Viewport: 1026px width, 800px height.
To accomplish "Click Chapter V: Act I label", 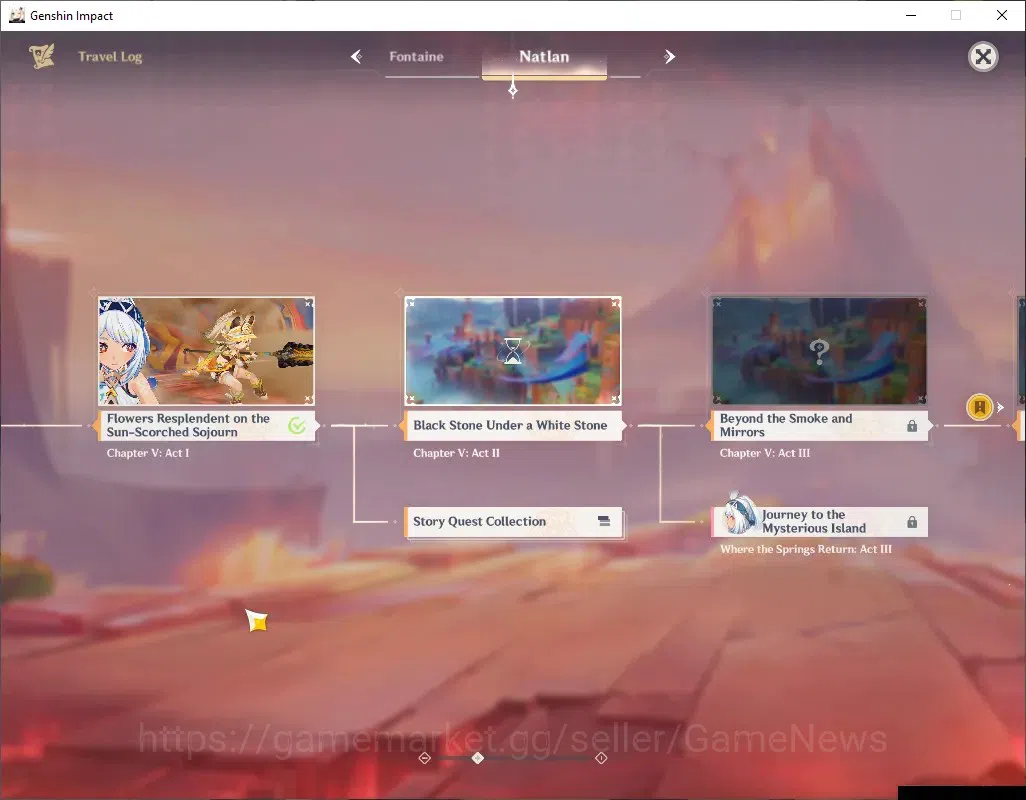I will (x=148, y=453).
